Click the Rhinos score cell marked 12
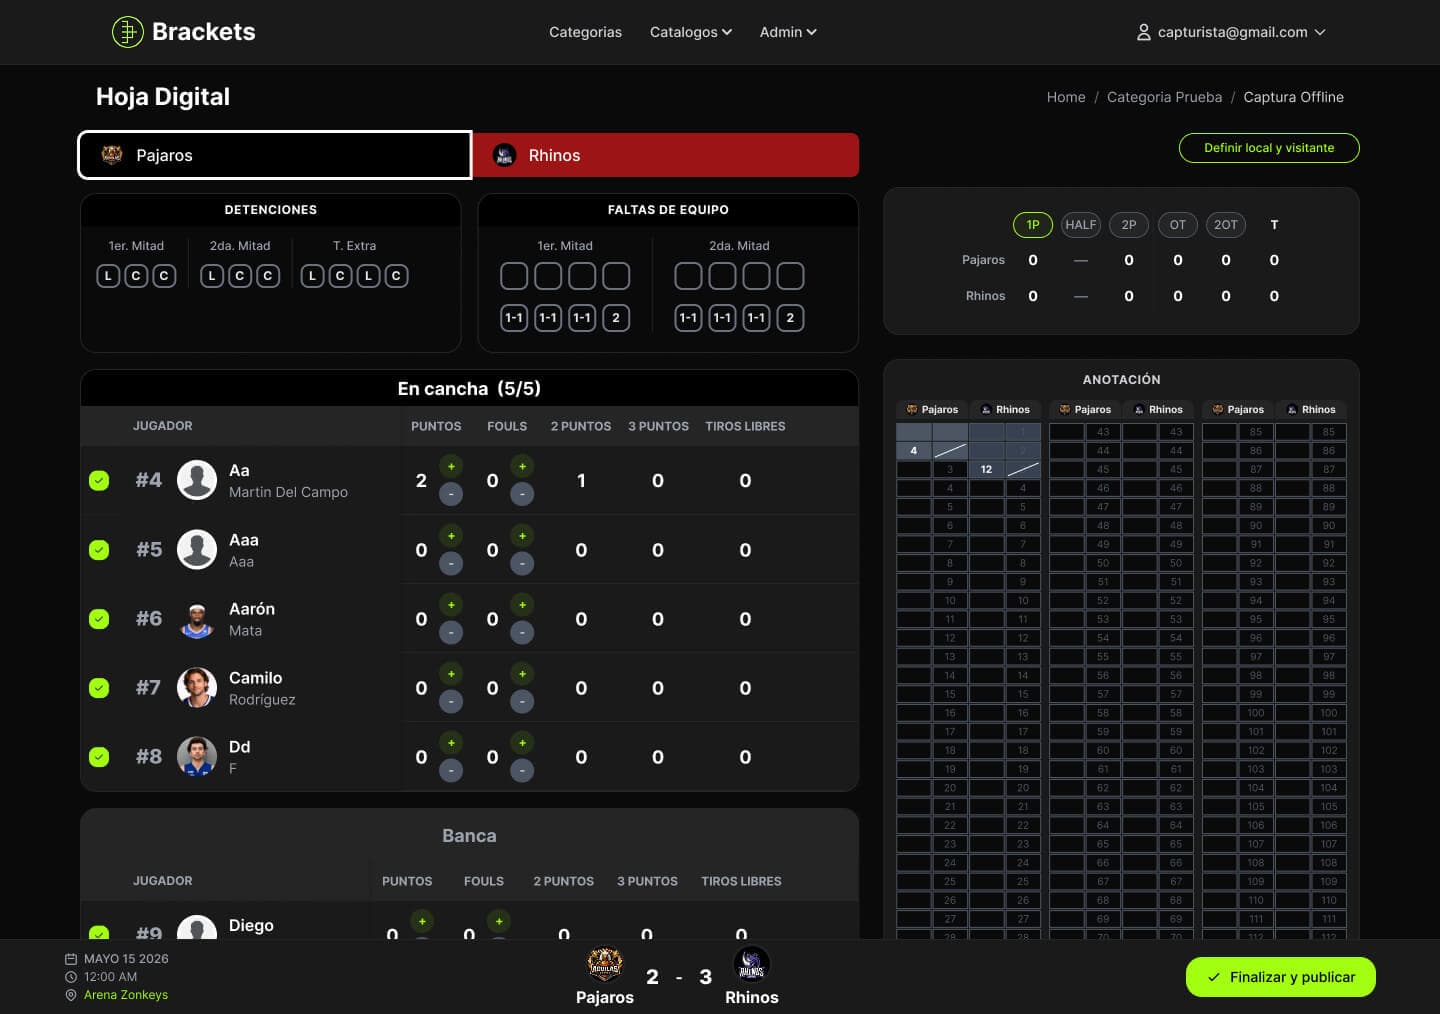Image resolution: width=1440 pixels, height=1014 pixels. pyautogui.click(x=987, y=469)
